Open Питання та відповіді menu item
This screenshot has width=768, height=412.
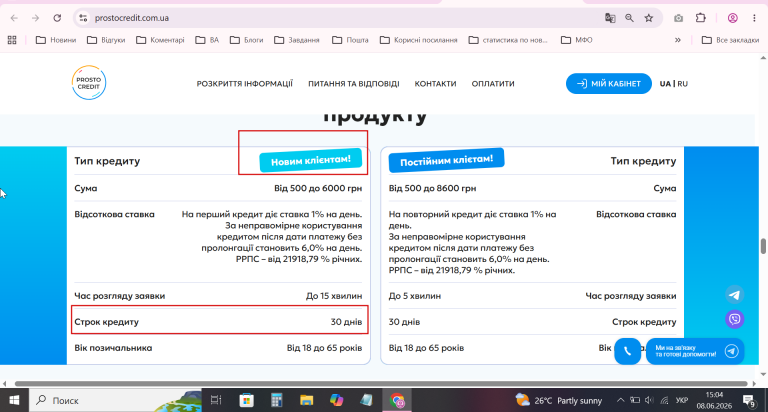pos(354,84)
